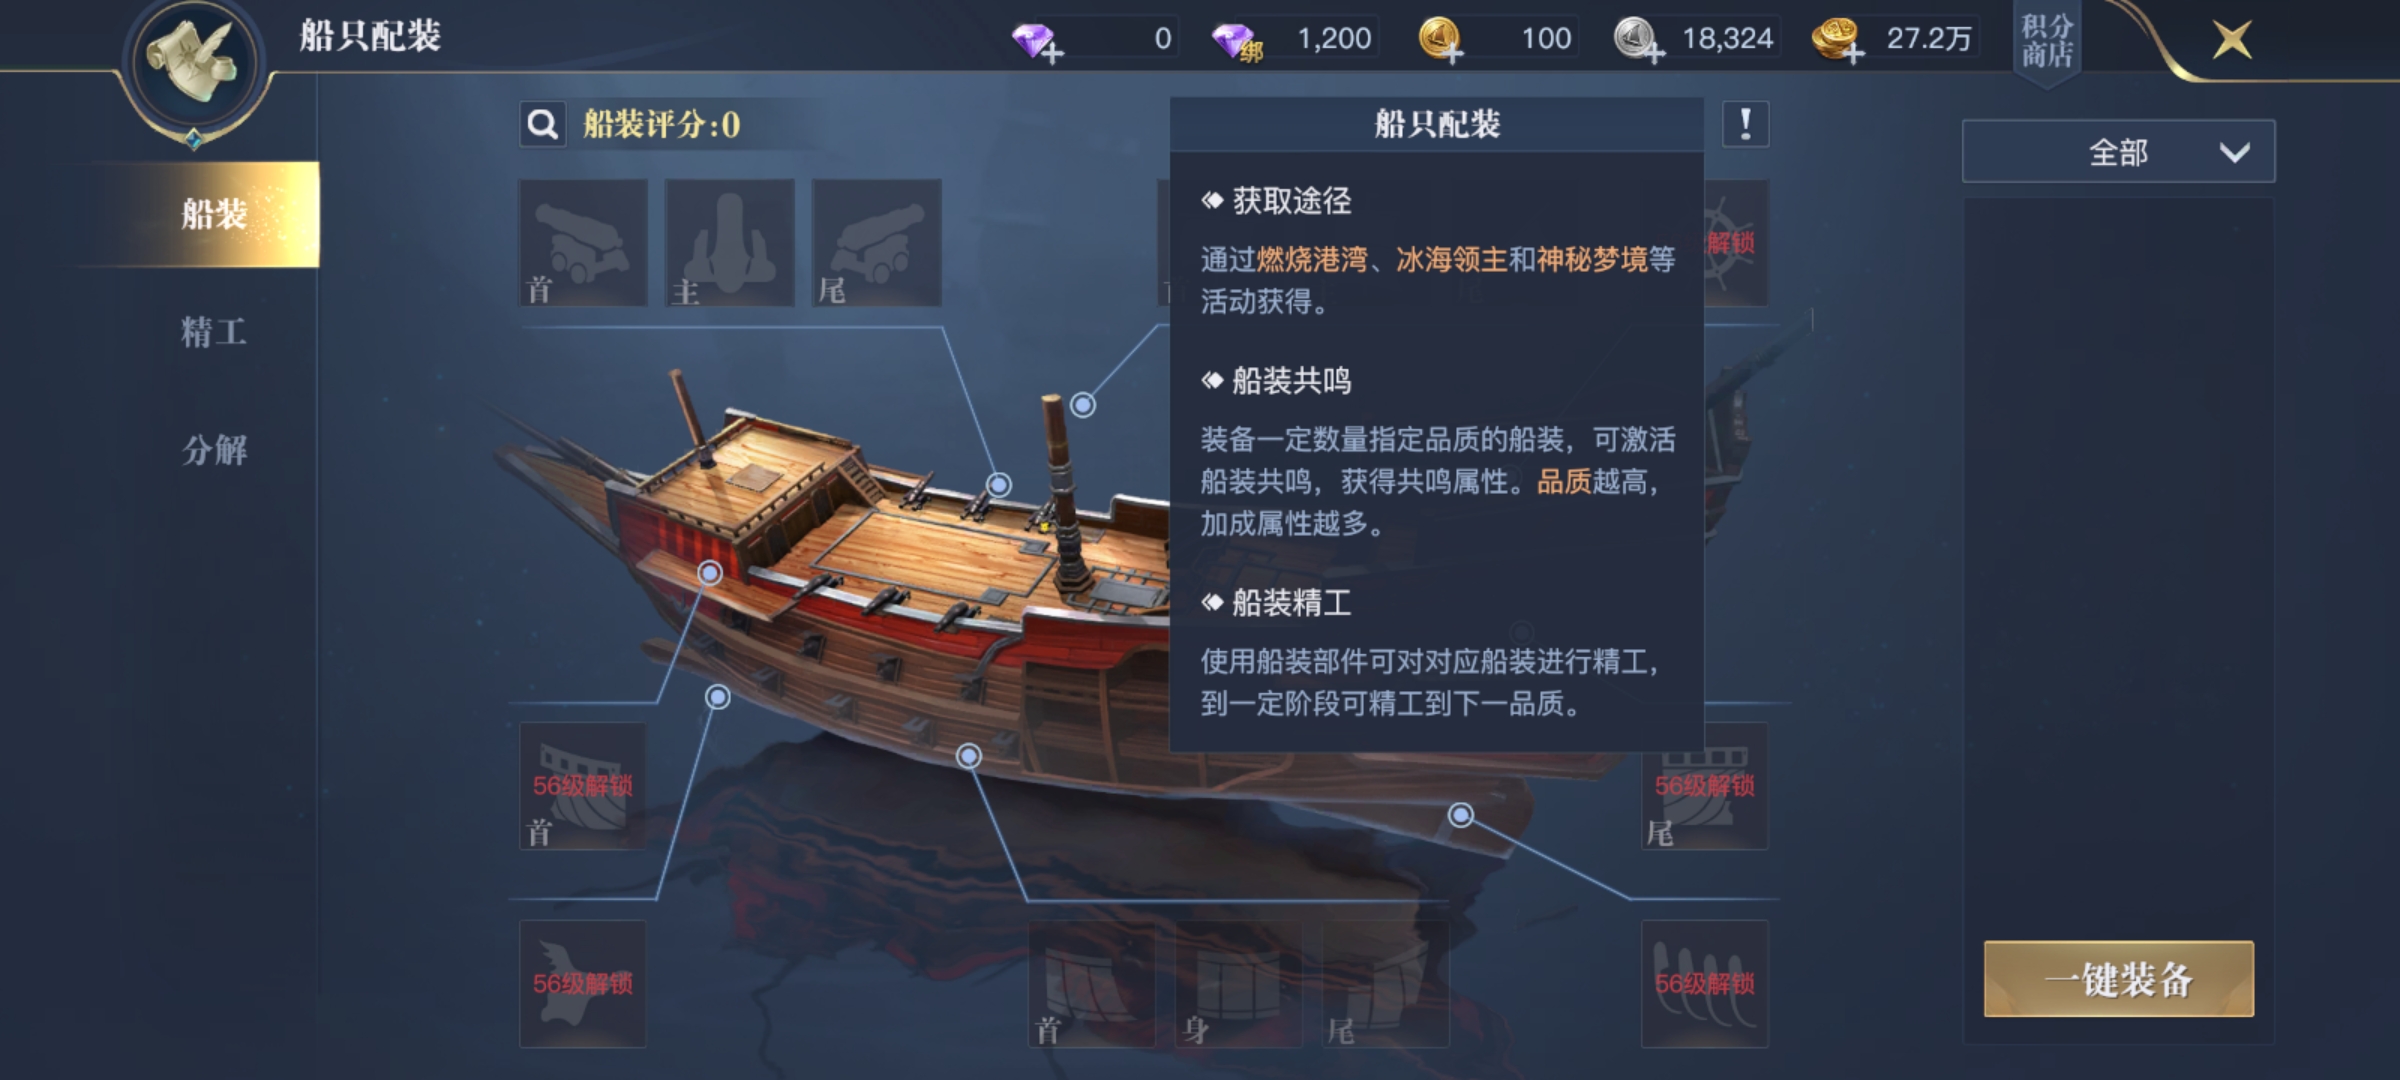Select the main cannon slot marked 主
The width and height of the screenshot is (2400, 1080).
pyautogui.click(x=730, y=243)
